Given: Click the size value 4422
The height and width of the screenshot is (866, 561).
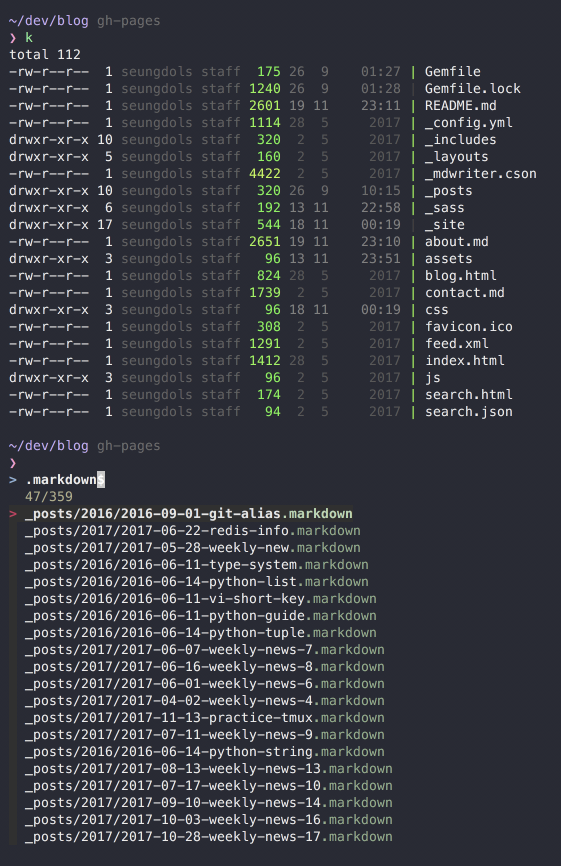Looking at the screenshot, I should click(x=265, y=173).
